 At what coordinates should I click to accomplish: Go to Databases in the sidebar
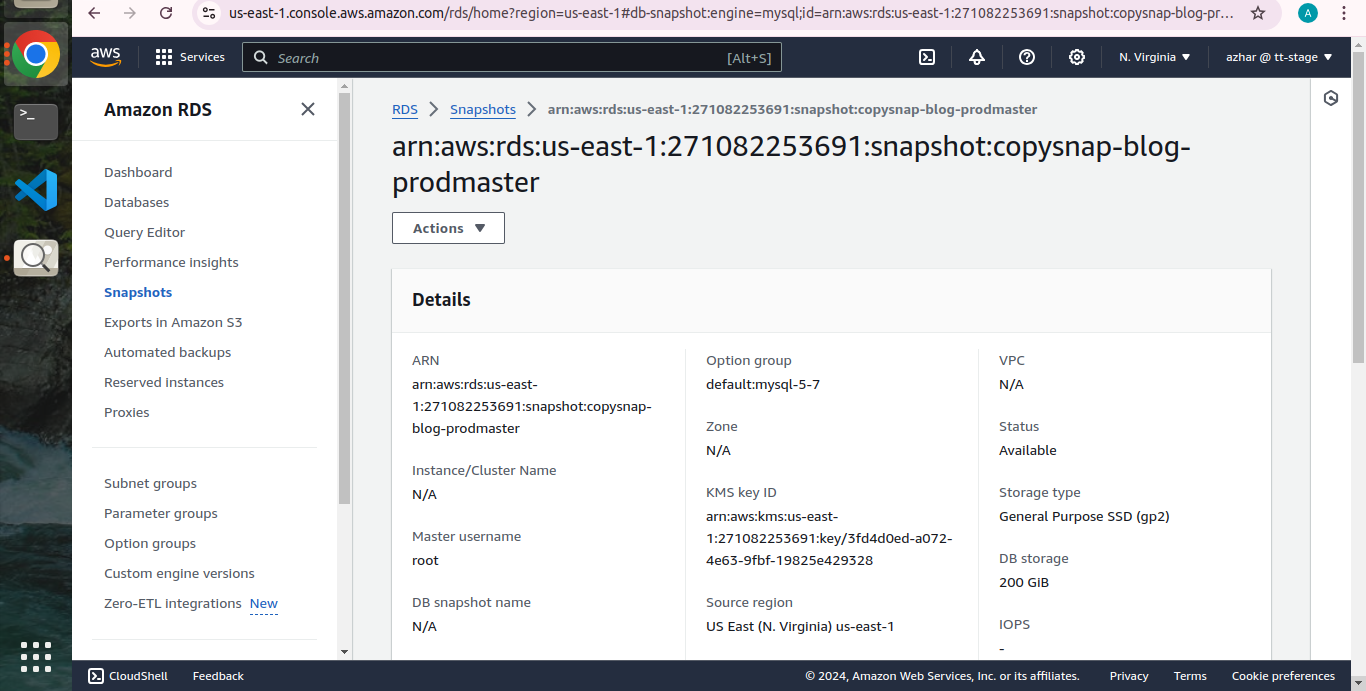coord(137,202)
